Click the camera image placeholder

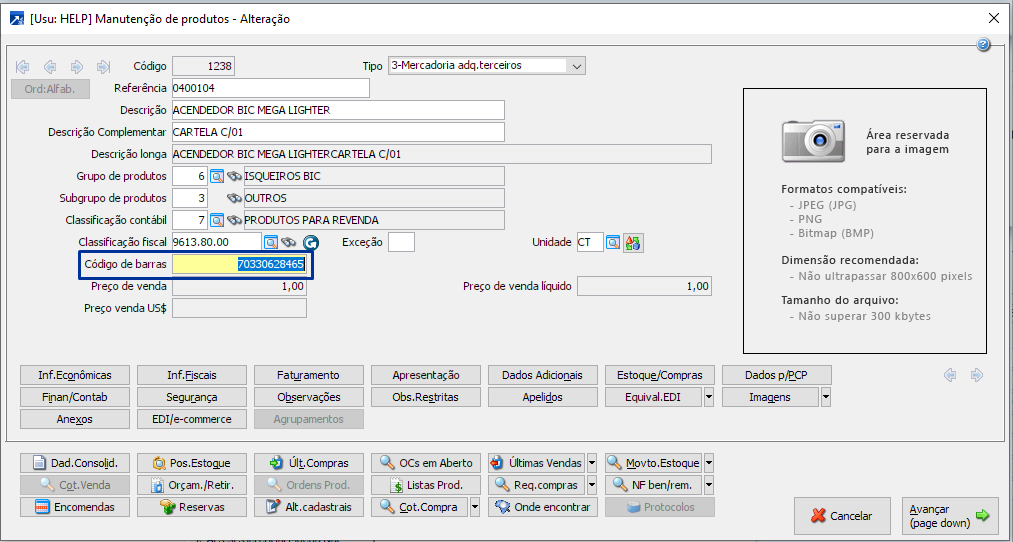819,141
